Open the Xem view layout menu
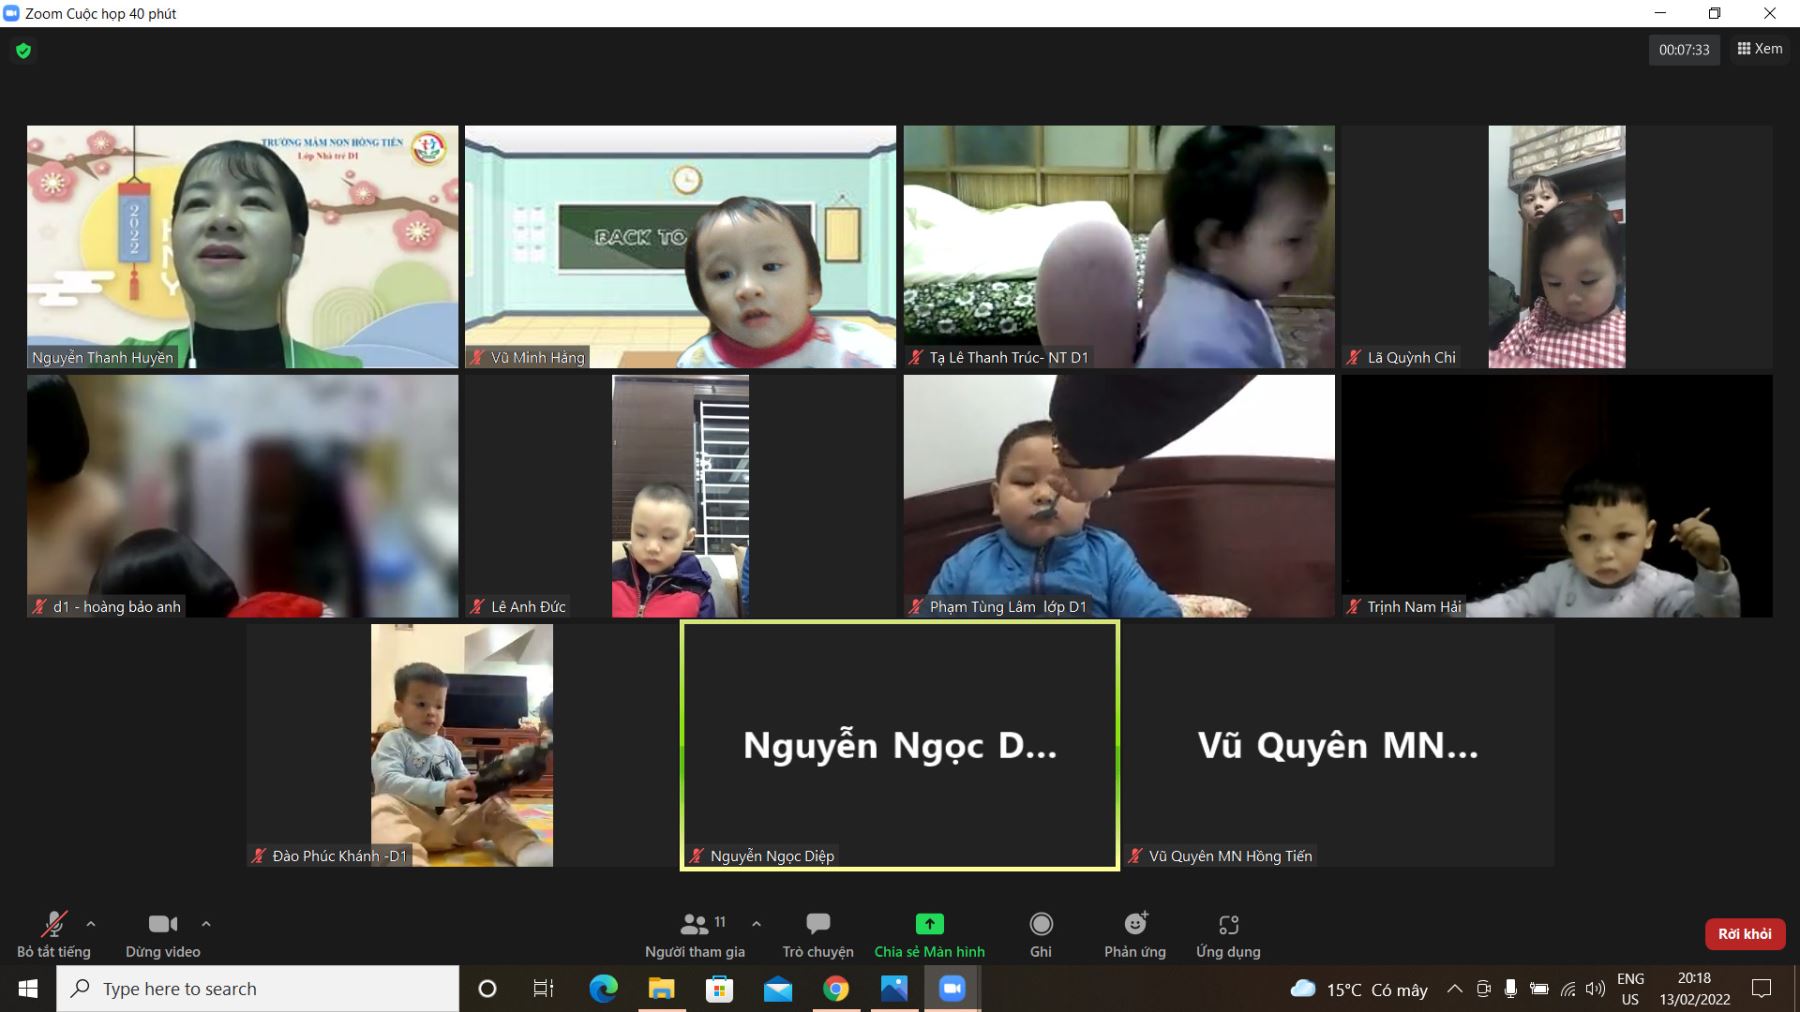This screenshot has width=1800, height=1012. click(x=1759, y=49)
